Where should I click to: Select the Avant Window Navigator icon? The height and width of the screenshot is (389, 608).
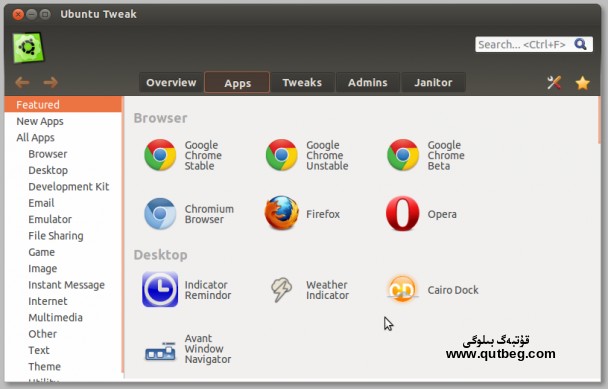click(x=160, y=352)
